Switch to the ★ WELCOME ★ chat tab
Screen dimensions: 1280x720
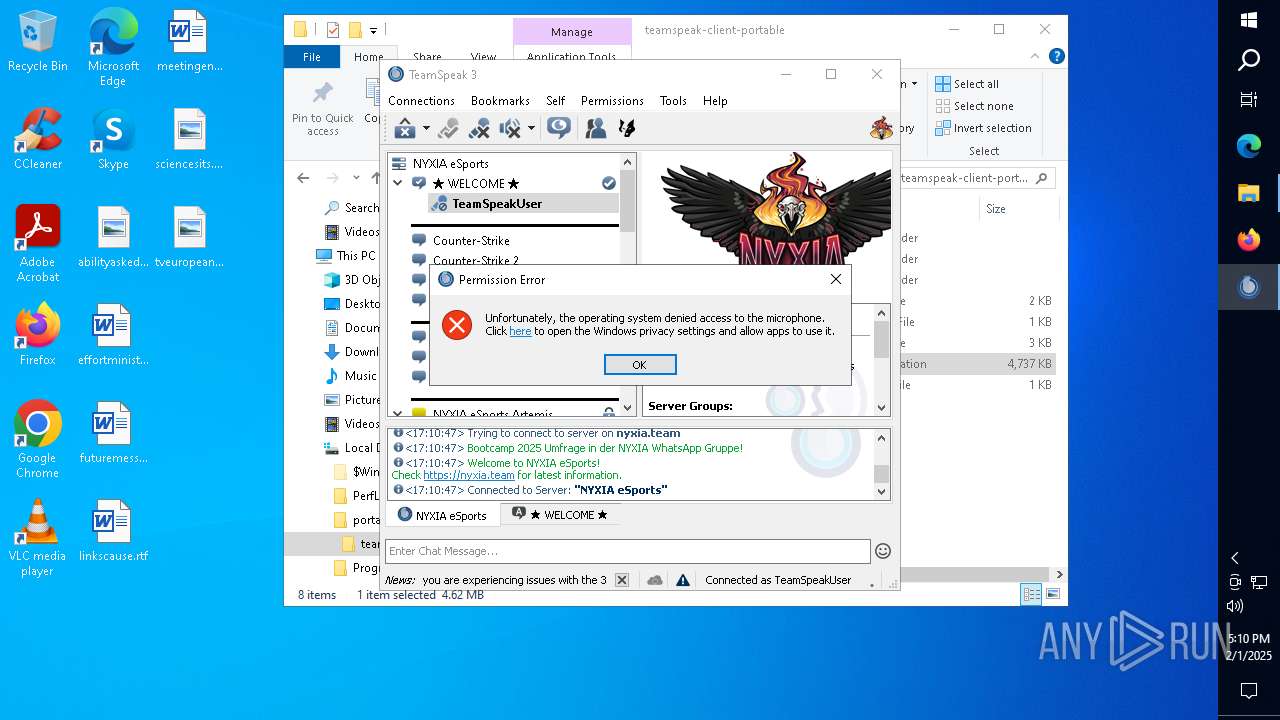pos(560,515)
